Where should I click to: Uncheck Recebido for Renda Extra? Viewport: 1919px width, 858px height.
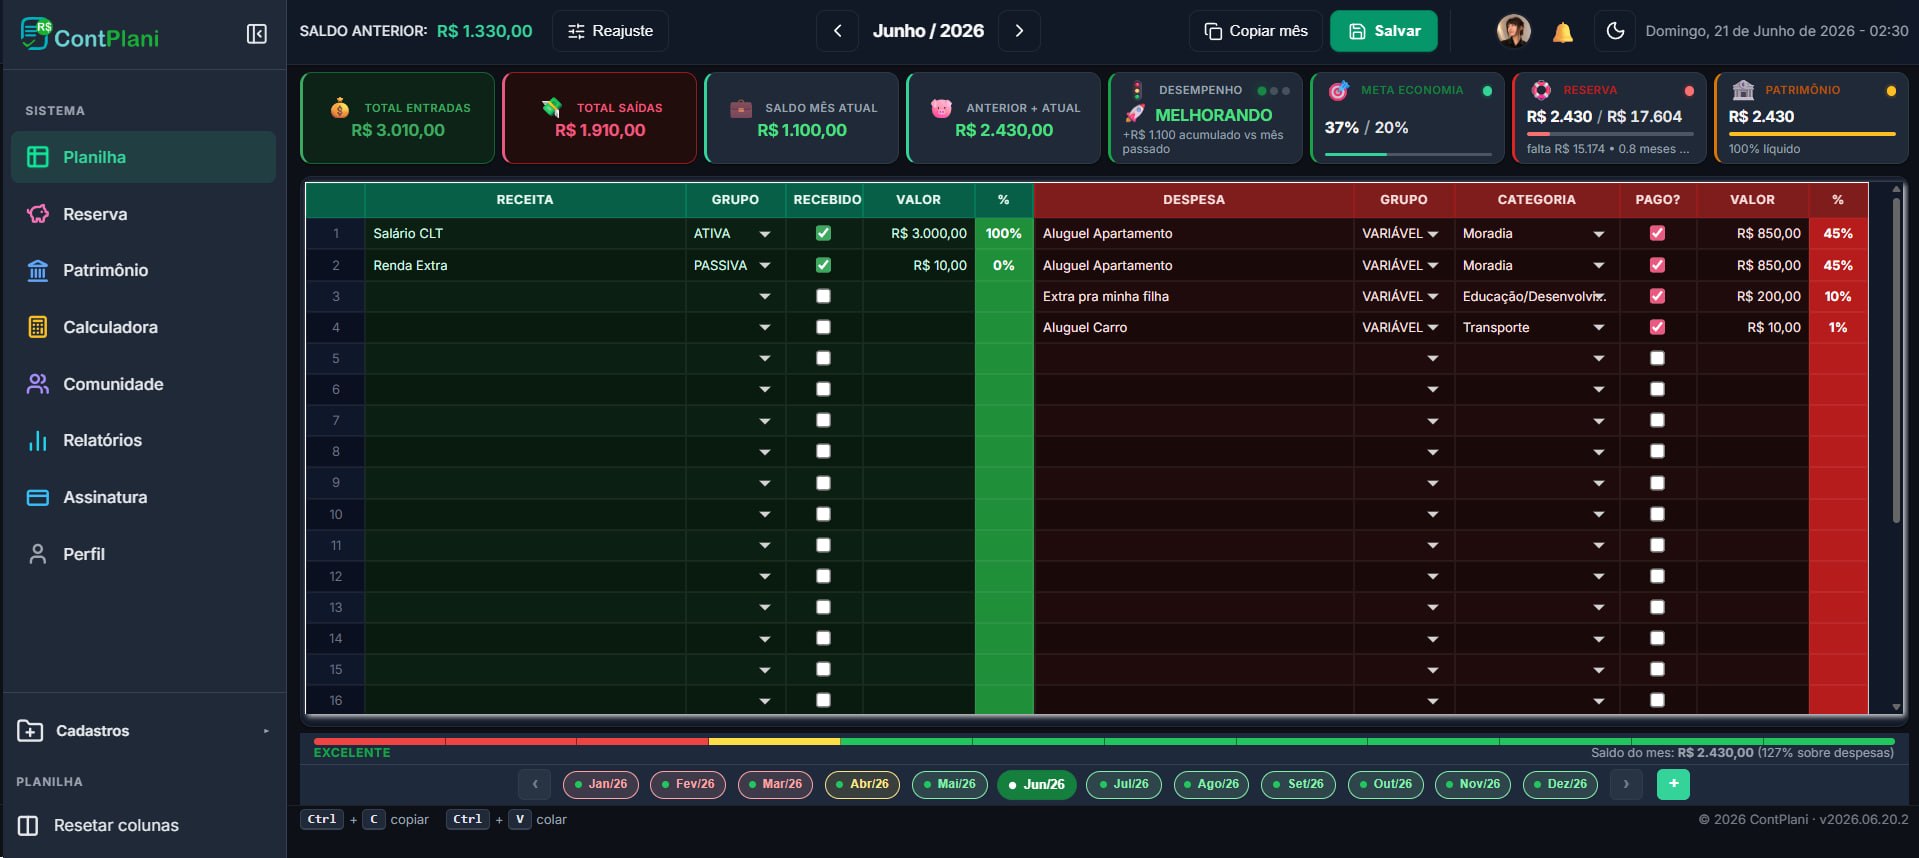pos(823,265)
